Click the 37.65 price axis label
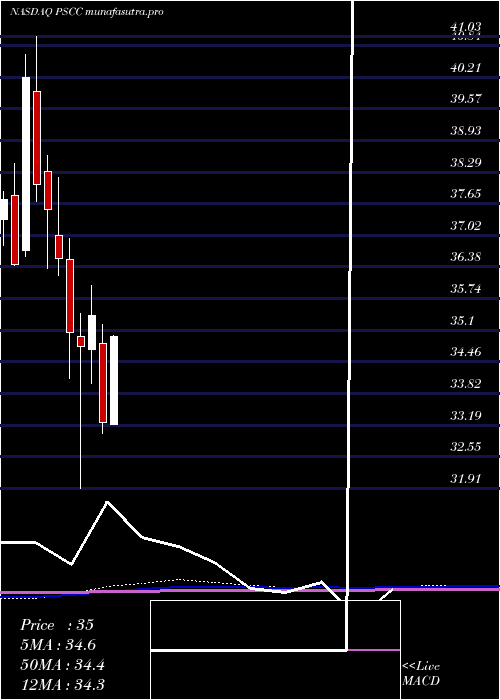The width and height of the screenshot is (500, 700). [466, 194]
